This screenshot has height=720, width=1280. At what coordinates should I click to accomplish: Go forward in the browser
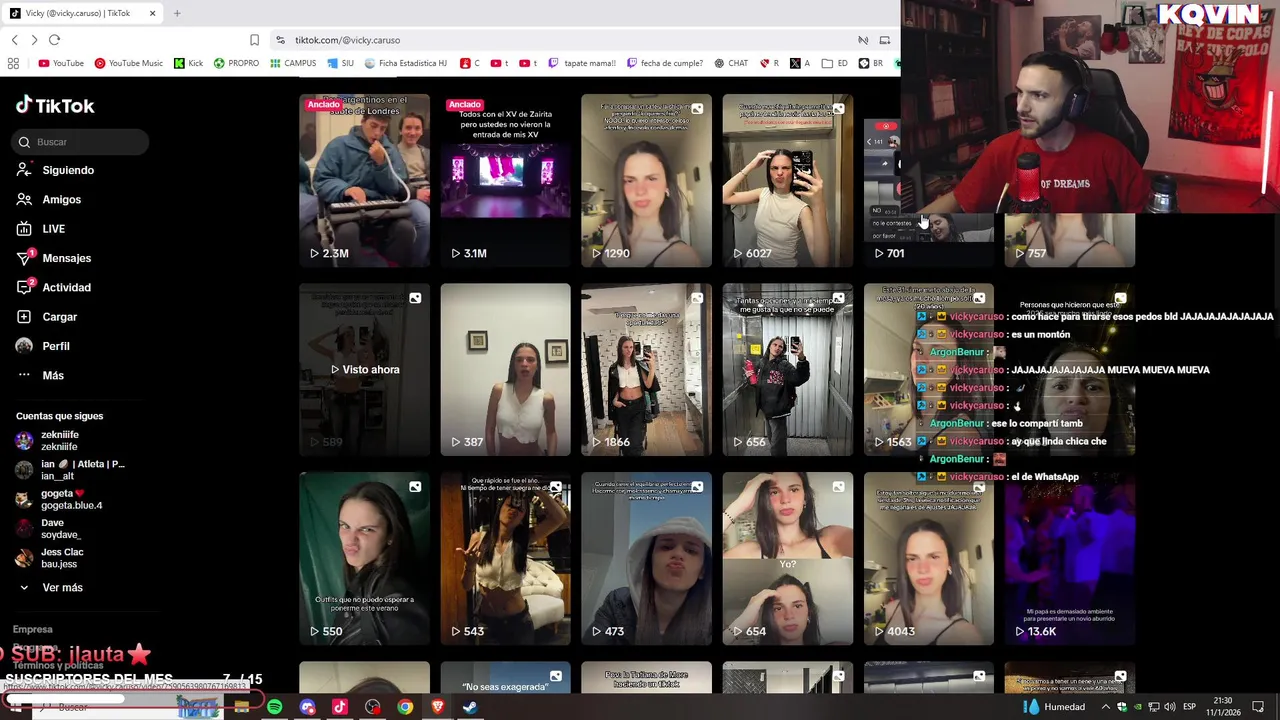point(34,40)
